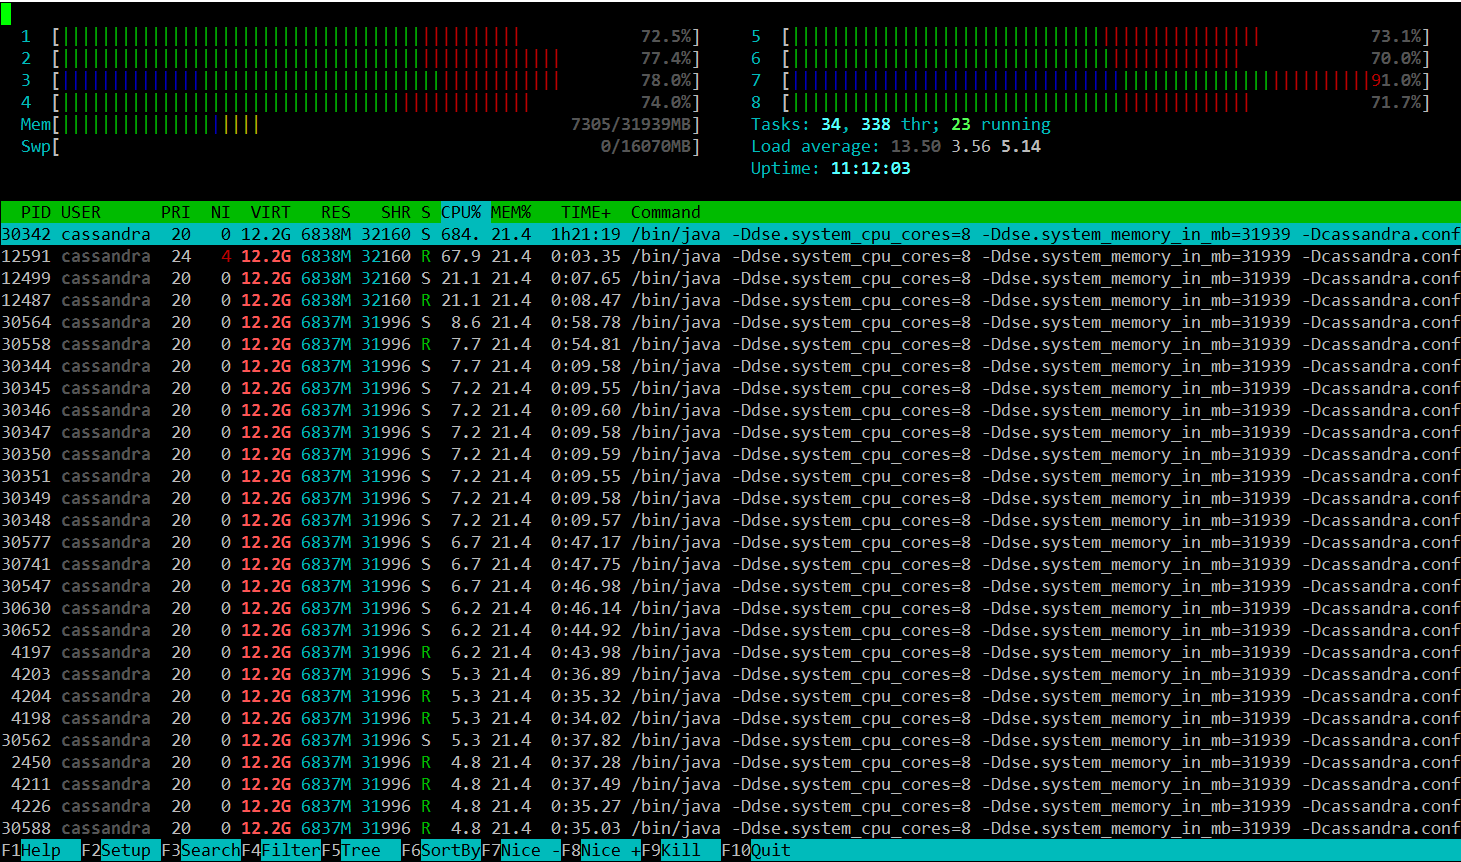Sort by the USER column header
Image resolution: width=1461 pixels, height=862 pixels.
point(81,212)
